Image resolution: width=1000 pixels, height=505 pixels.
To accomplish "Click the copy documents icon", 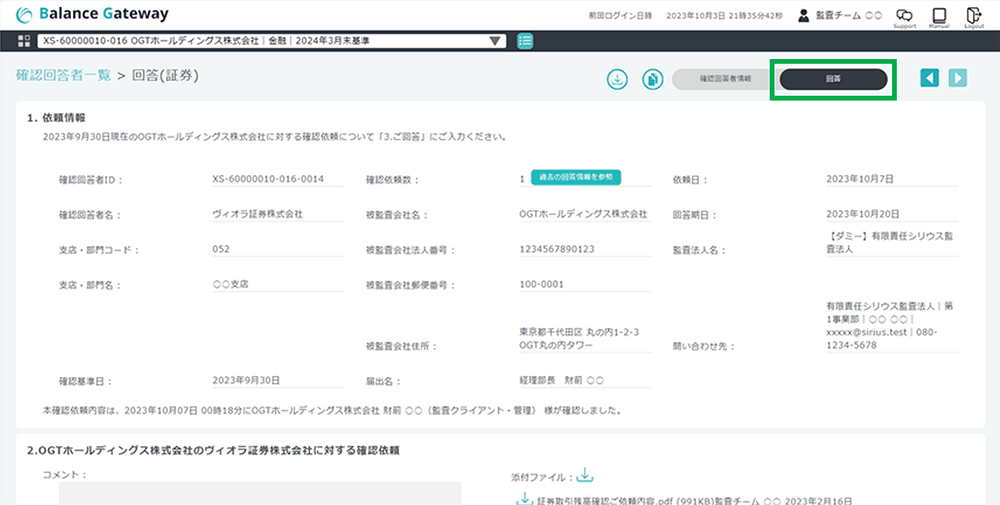I will tap(651, 79).
